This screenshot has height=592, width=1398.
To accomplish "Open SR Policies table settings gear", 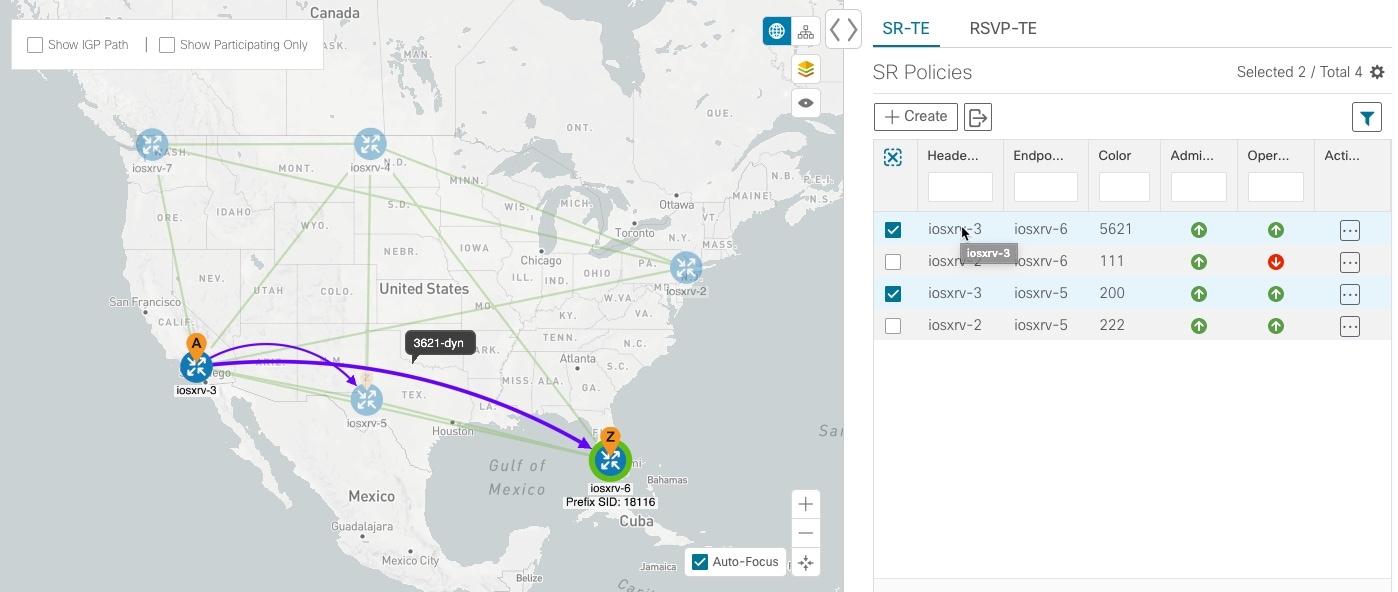I will tap(1377, 72).
